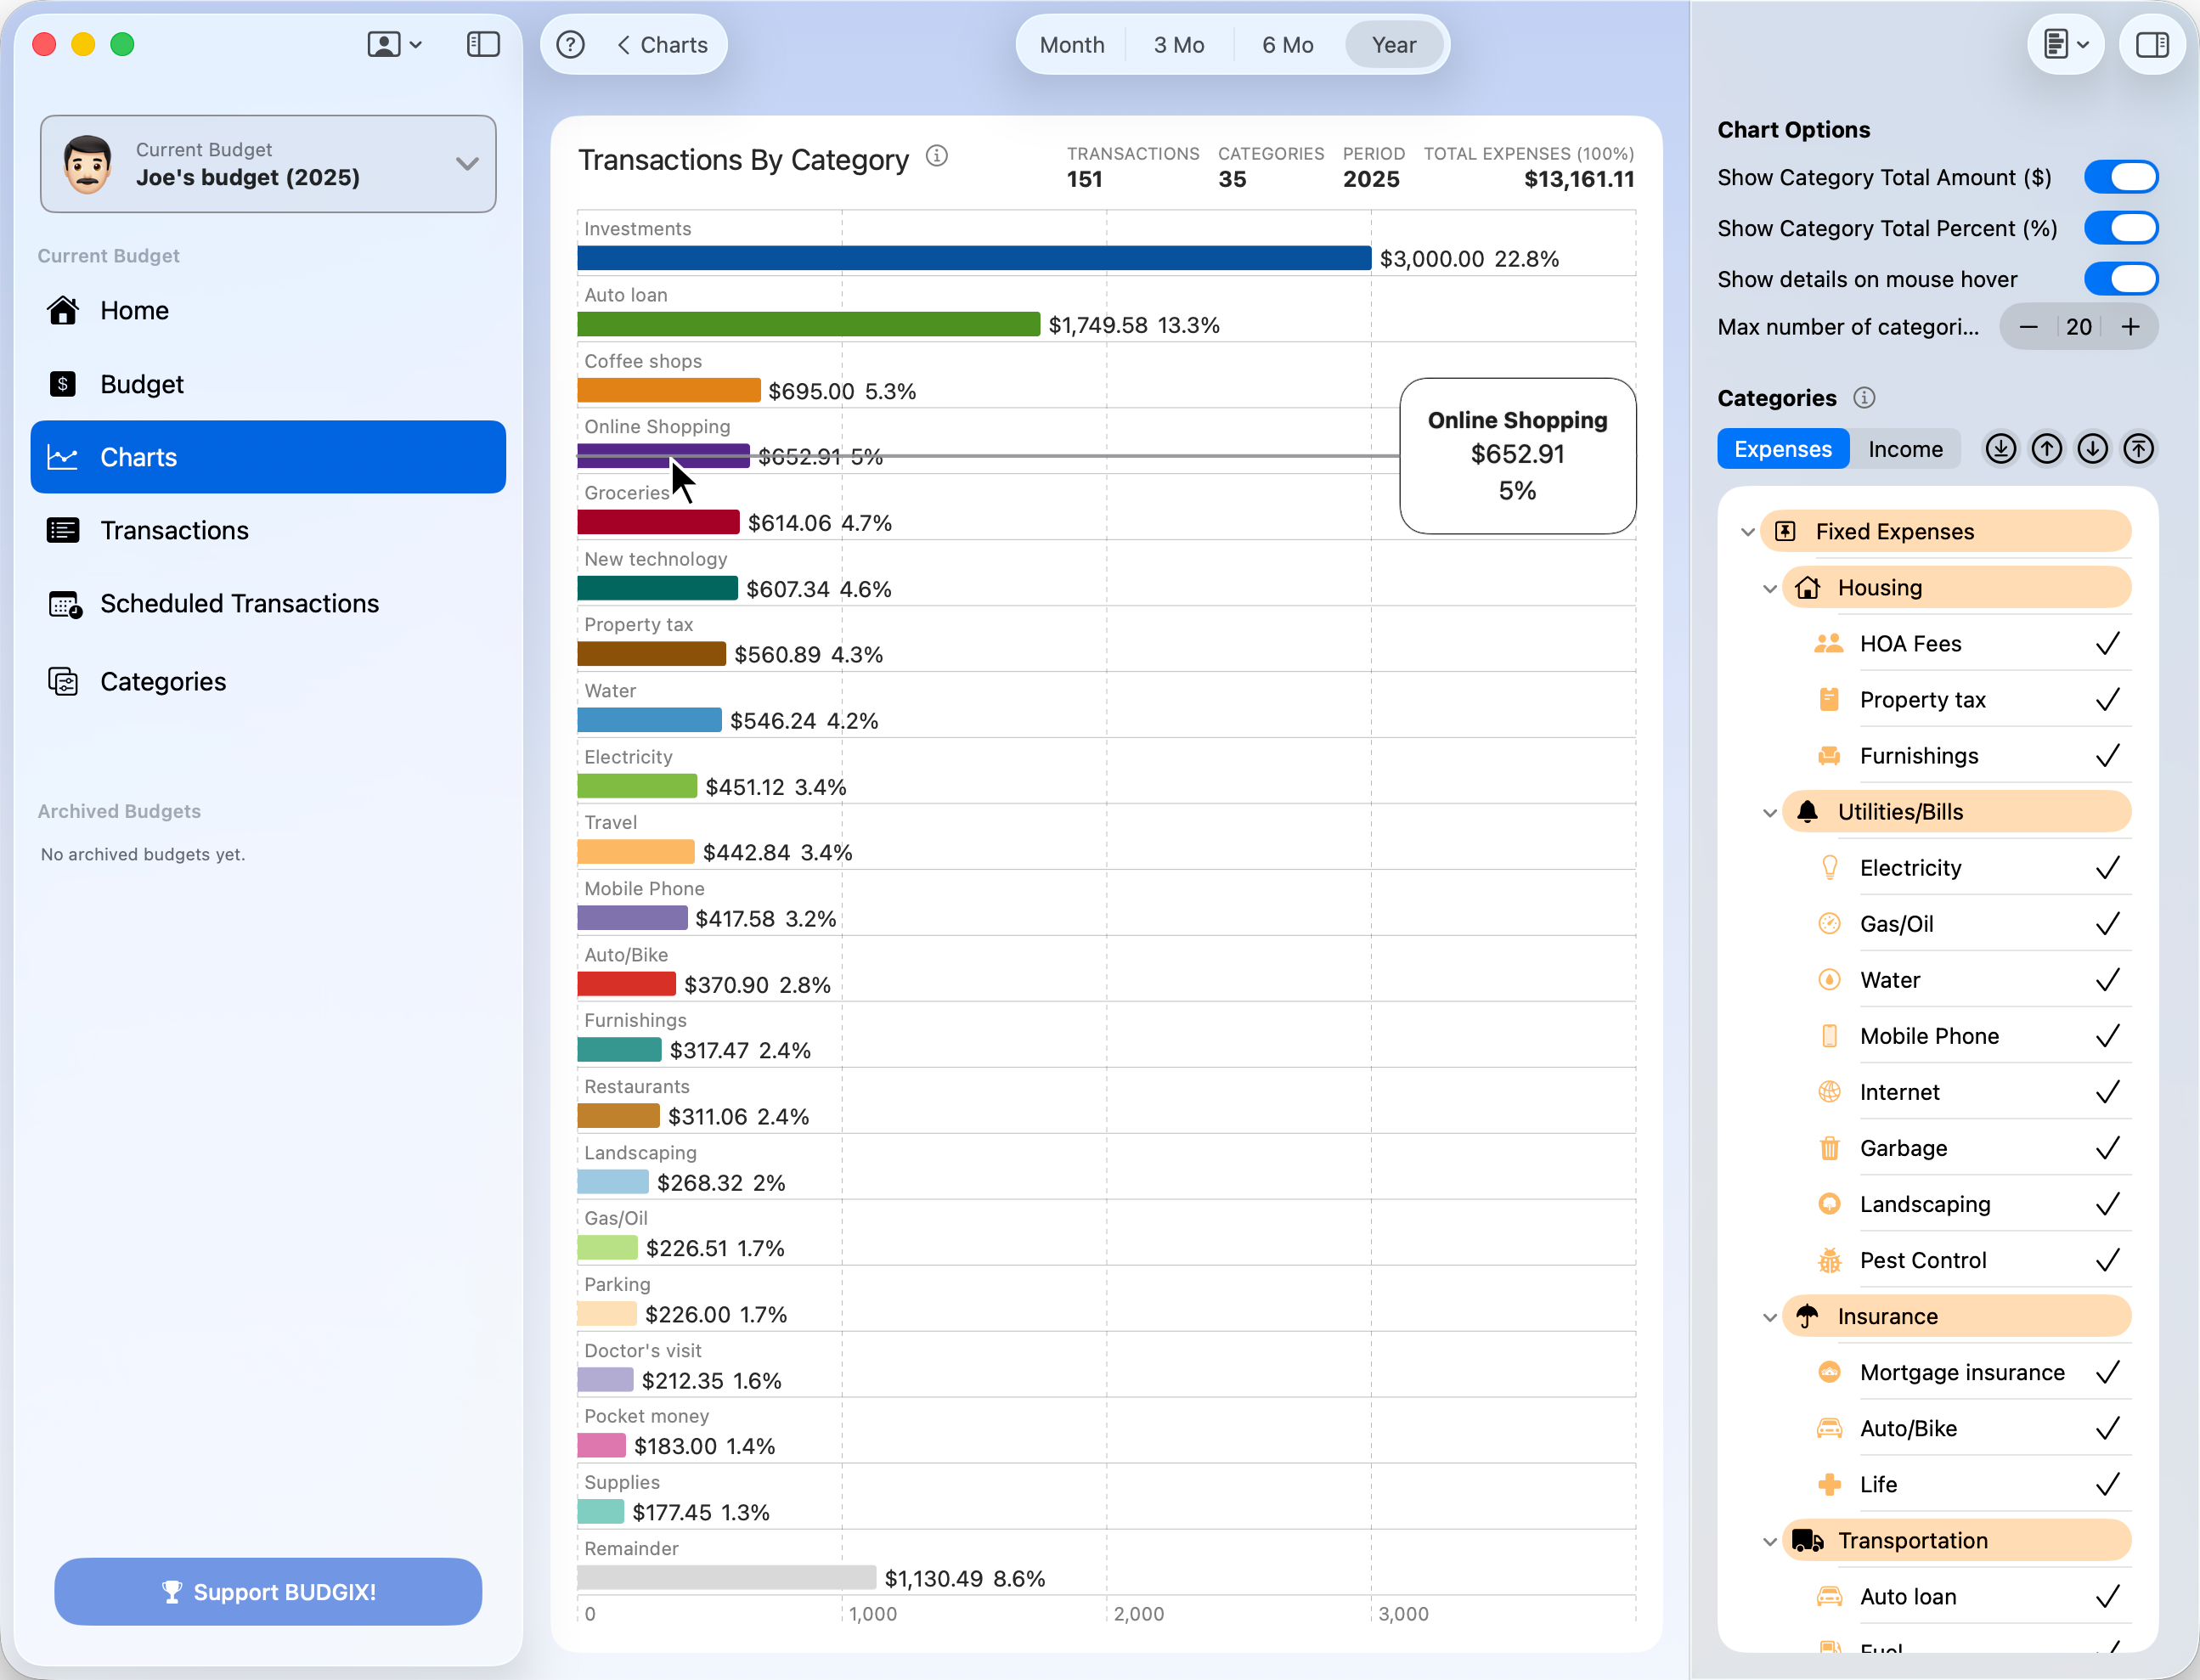Click the Support BUDGIX! button
Image resolution: width=2200 pixels, height=1680 pixels.
[x=268, y=1592]
